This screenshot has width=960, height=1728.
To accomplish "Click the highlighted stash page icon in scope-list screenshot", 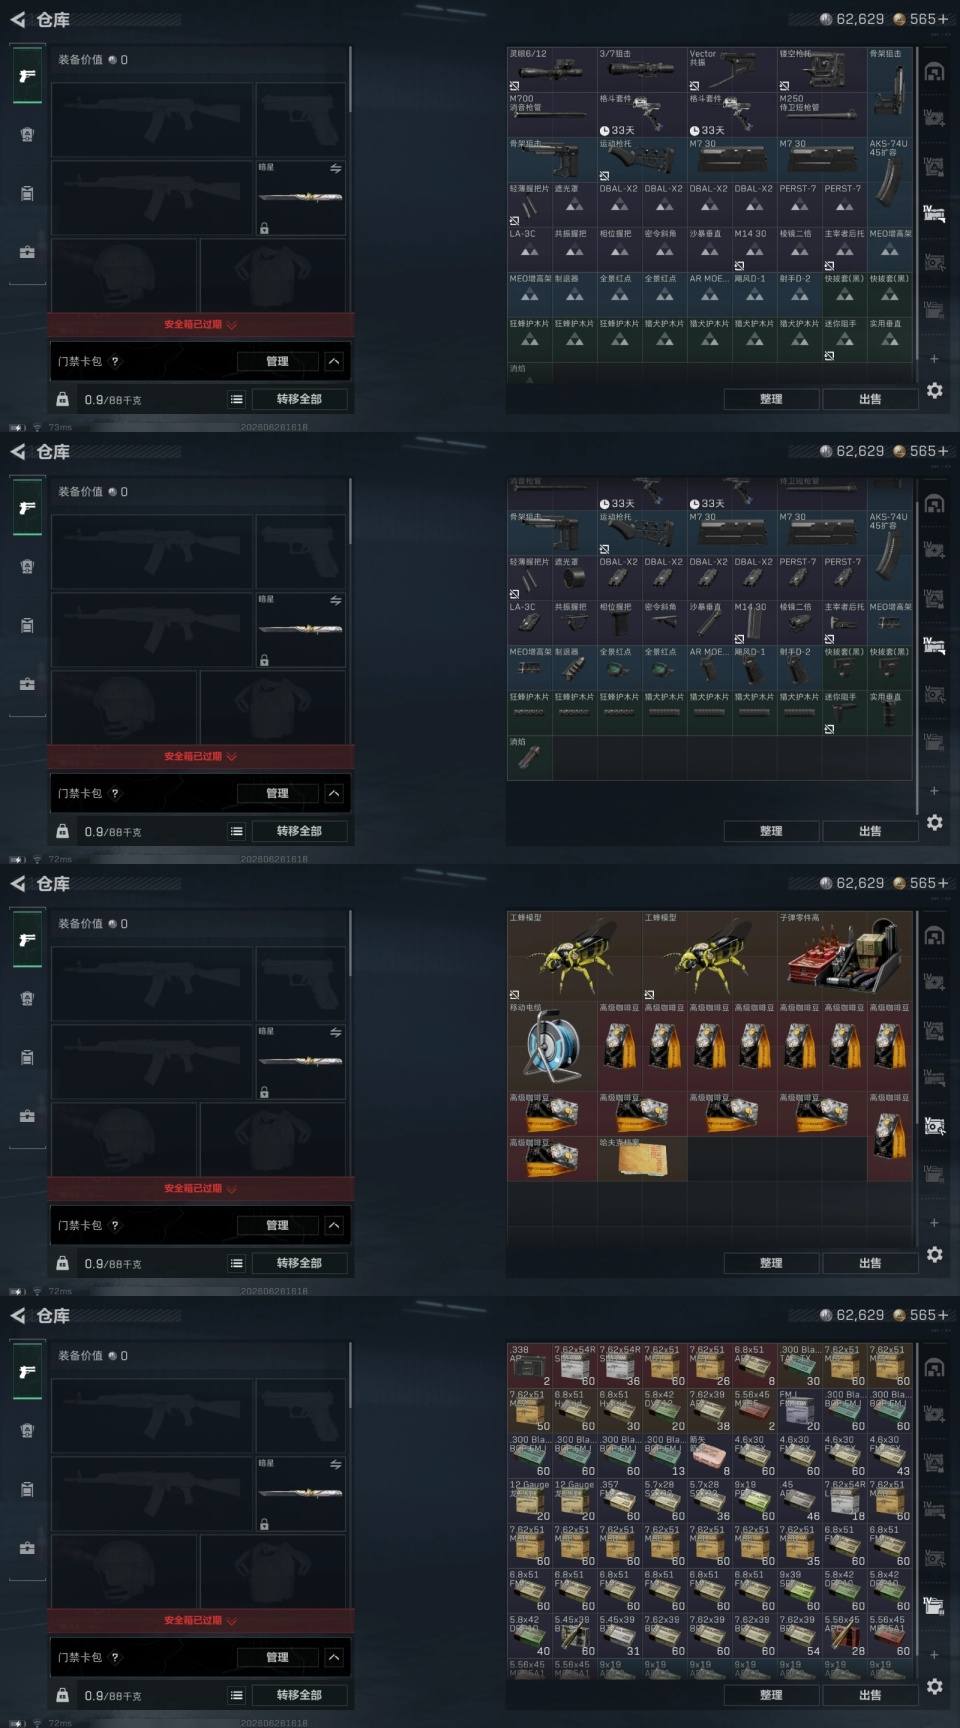I will [x=934, y=212].
